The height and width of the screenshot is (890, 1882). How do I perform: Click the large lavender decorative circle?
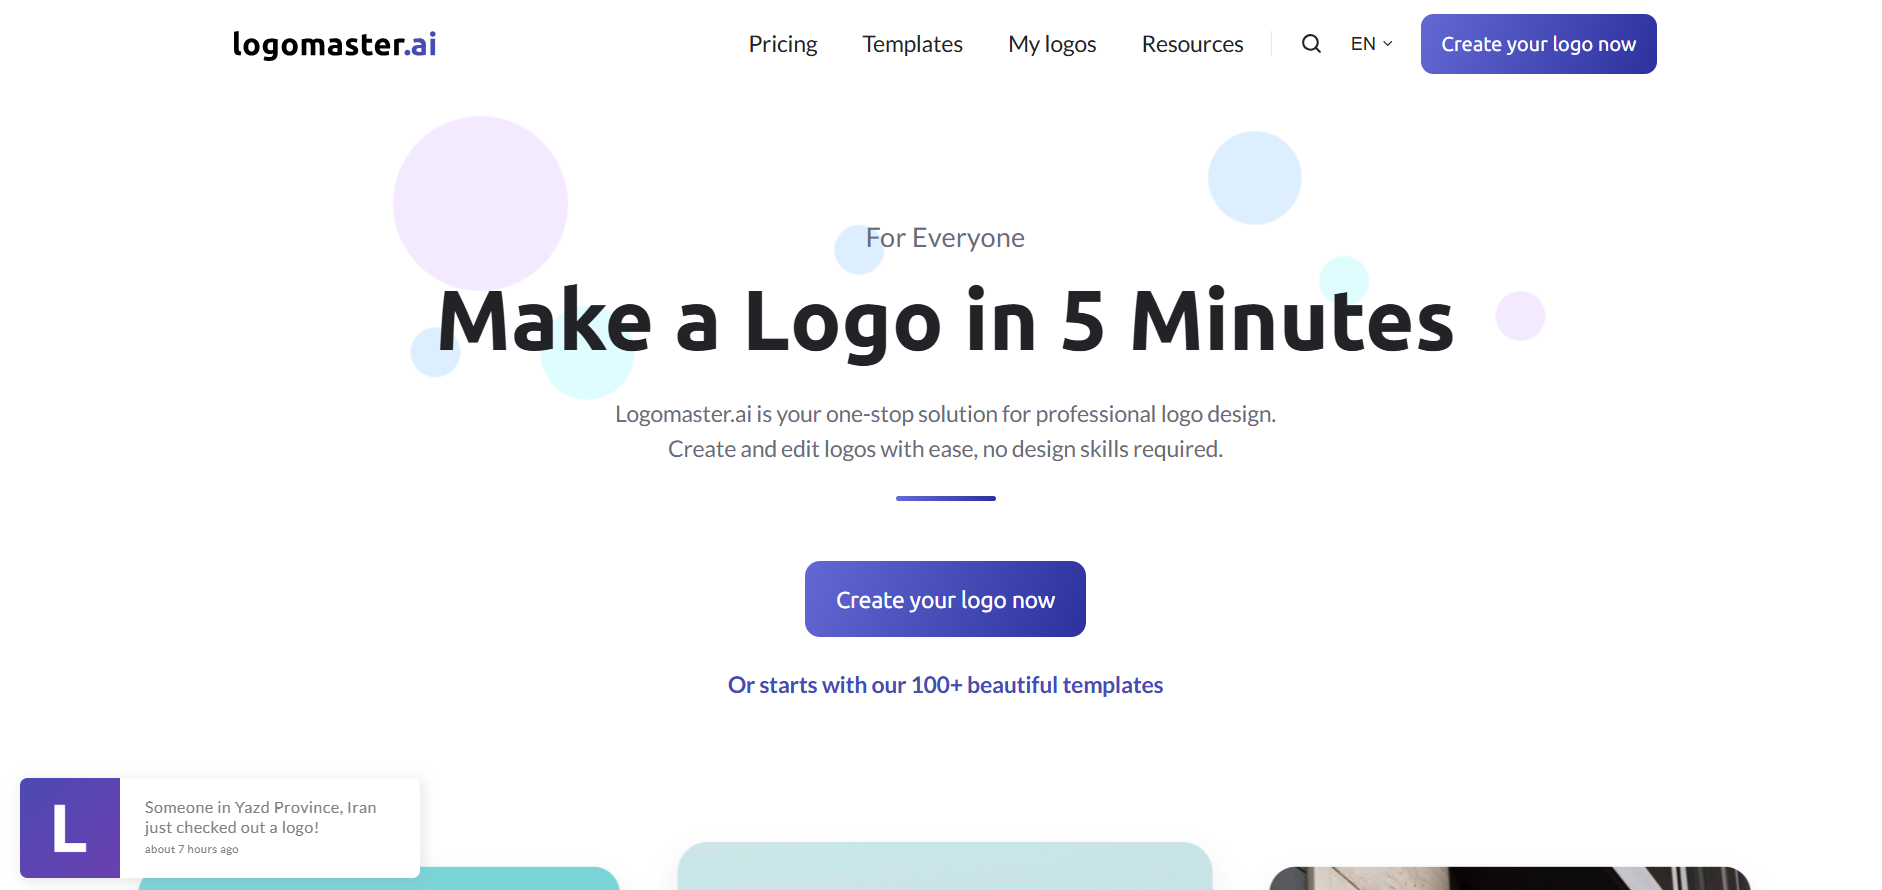click(x=480, y=203)
